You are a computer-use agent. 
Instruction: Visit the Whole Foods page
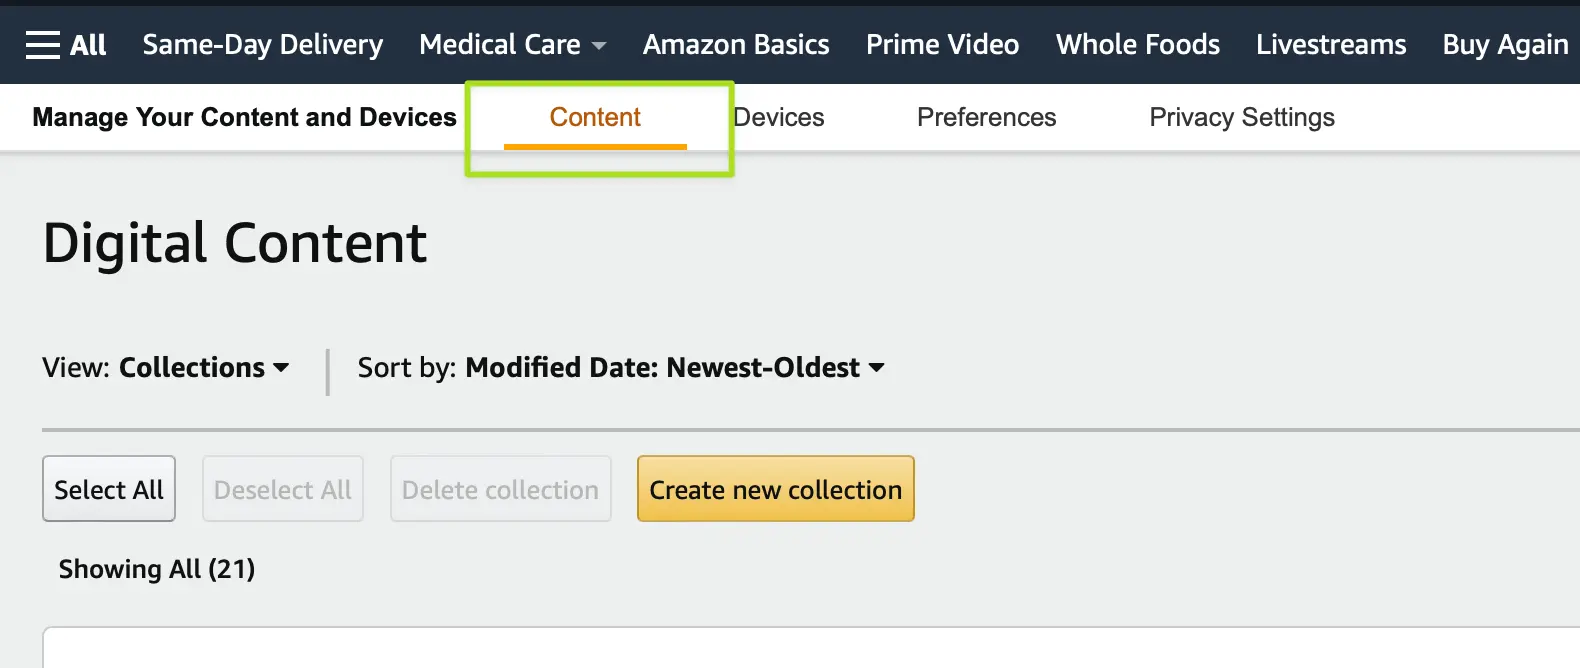(1137, 45)
